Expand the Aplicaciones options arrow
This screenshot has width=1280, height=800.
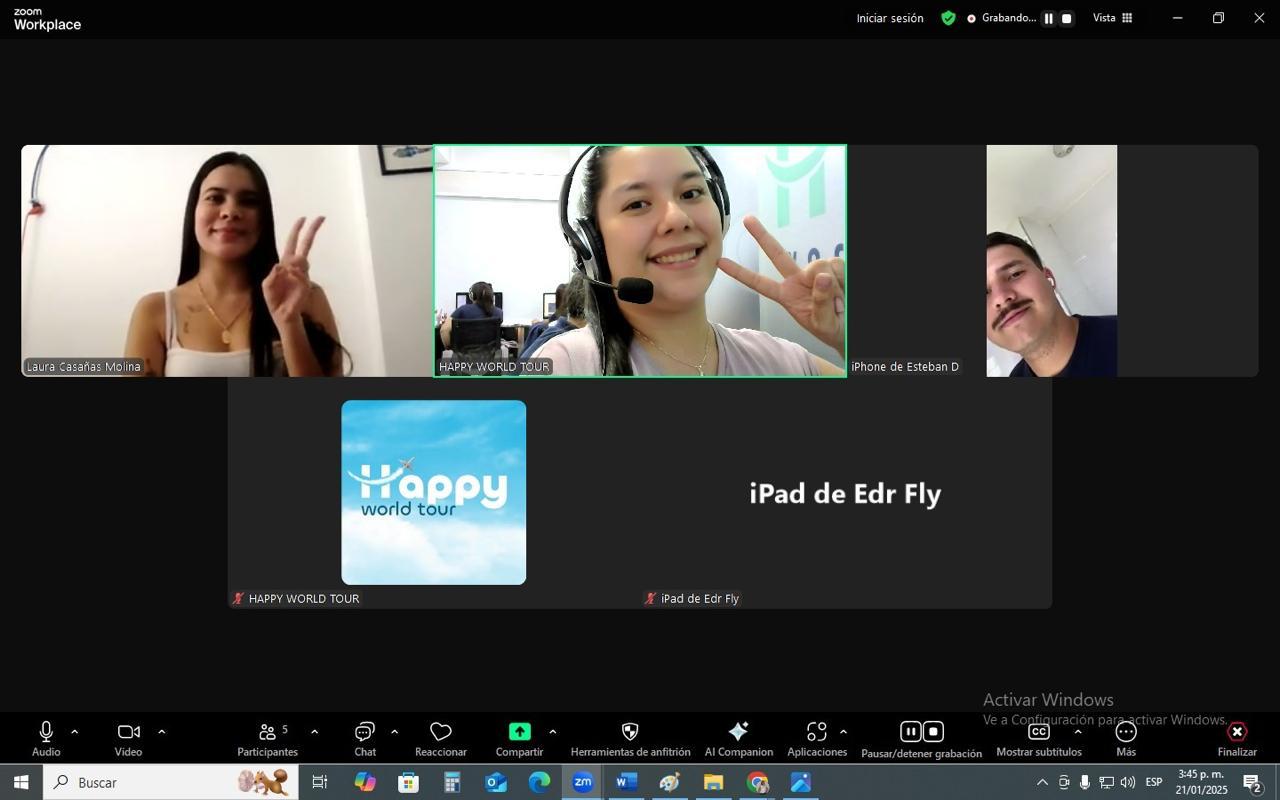click(x=843, y=732)
